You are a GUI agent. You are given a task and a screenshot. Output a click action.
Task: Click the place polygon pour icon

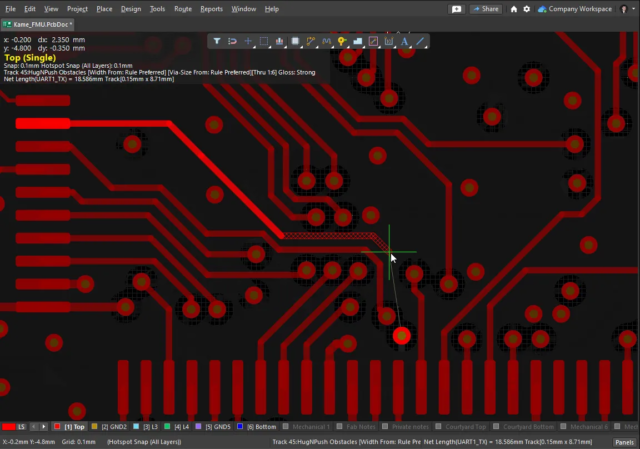(358, 41)
